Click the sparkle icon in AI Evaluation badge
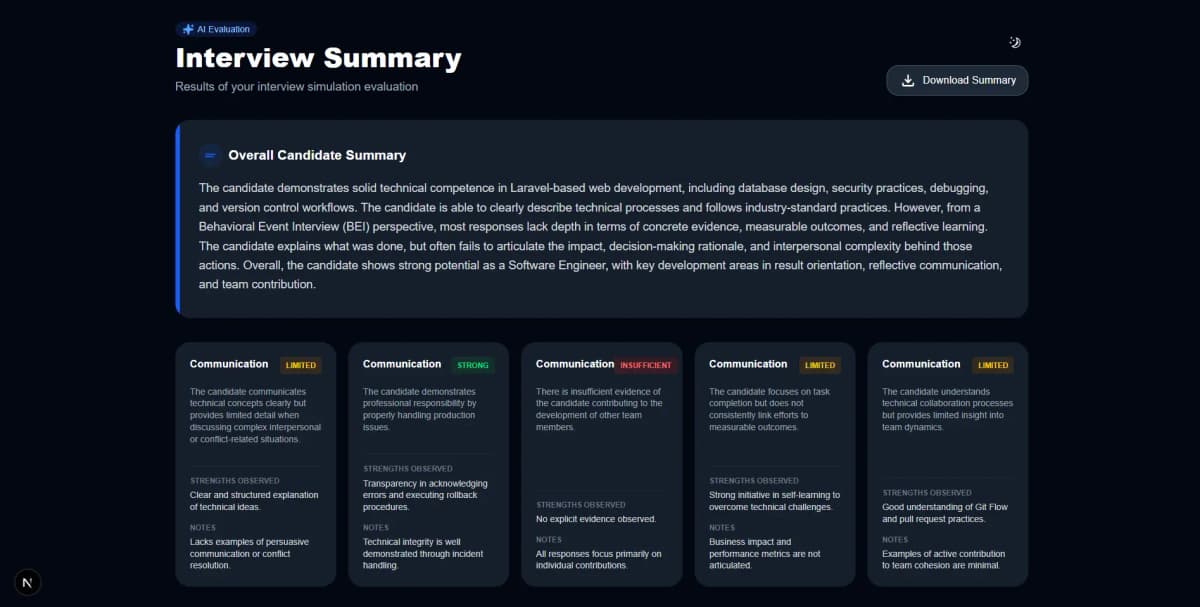Viewport: 1200px width, 607px height. (188, 30)
